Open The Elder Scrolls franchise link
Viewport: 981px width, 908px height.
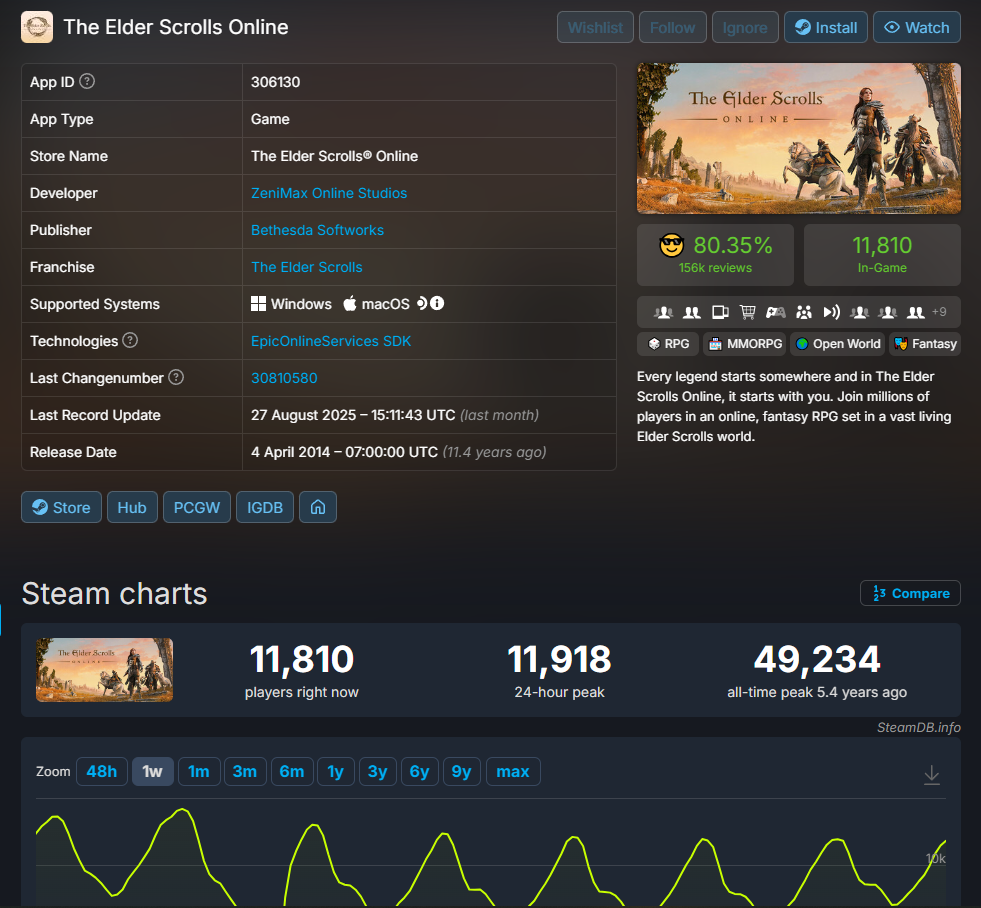pos(307,267)
